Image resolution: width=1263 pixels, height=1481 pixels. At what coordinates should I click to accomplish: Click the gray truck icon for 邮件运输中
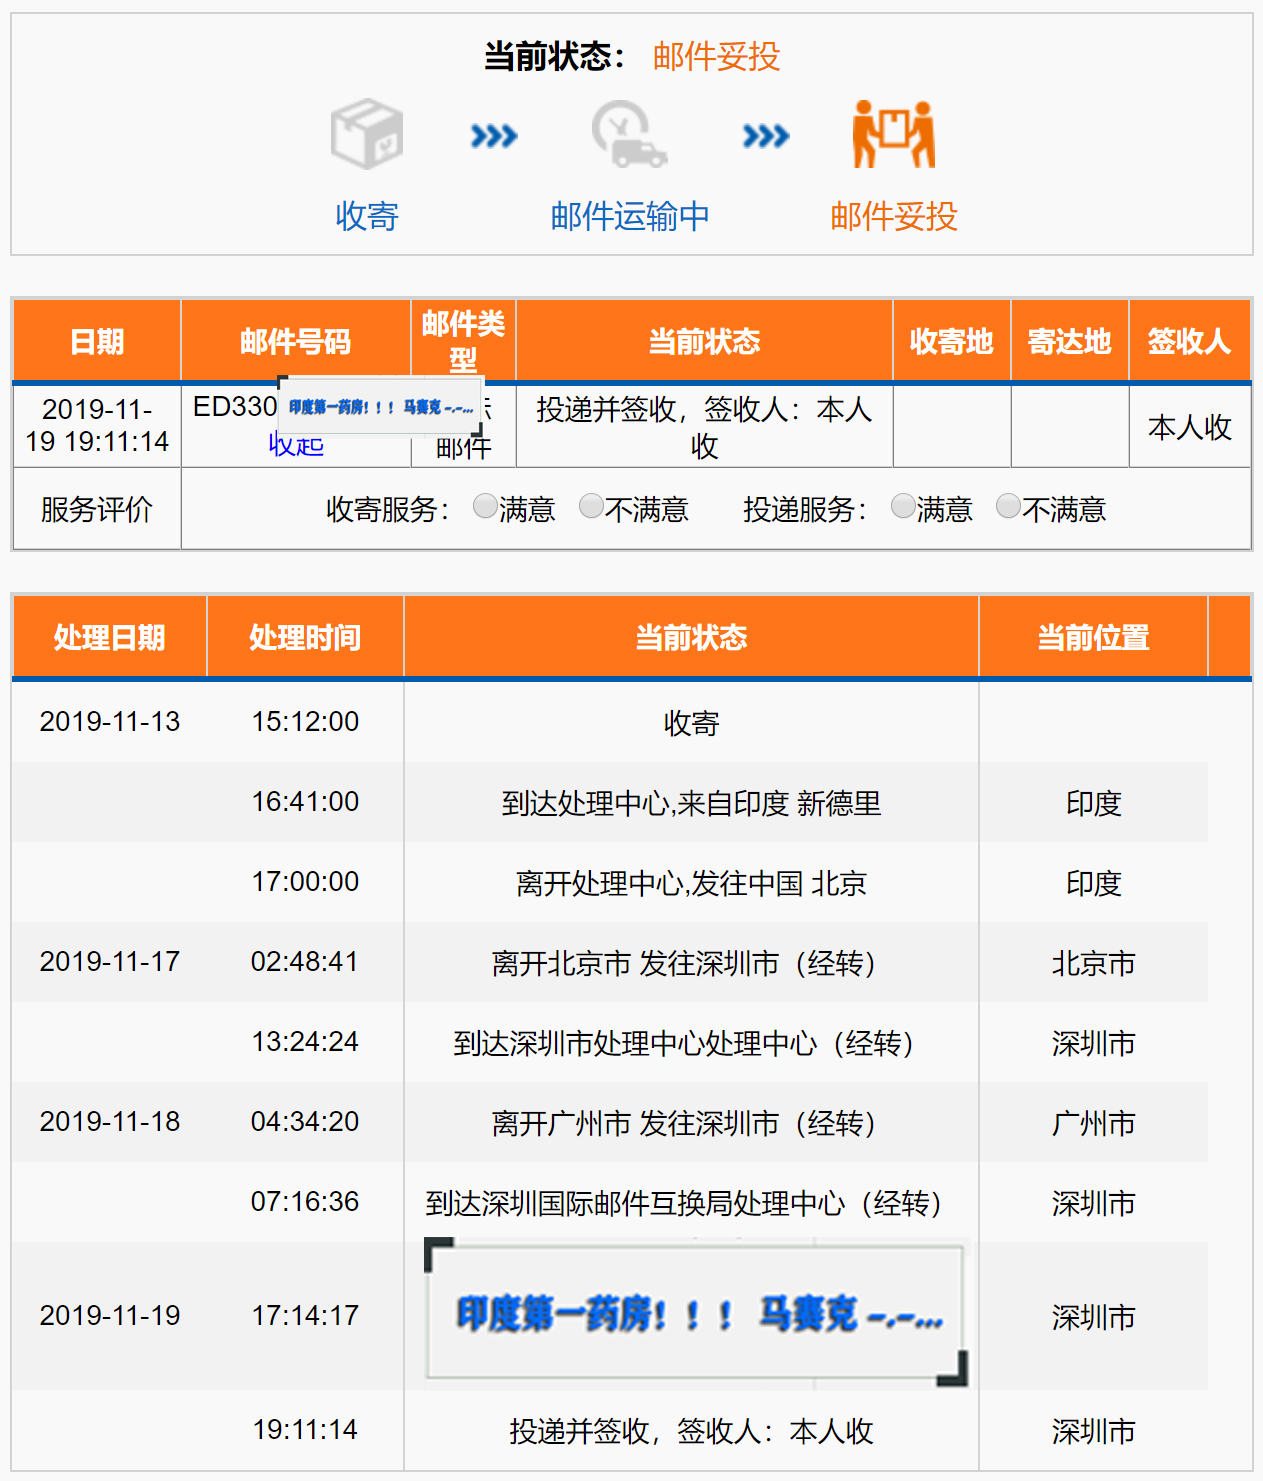[628, 134]
